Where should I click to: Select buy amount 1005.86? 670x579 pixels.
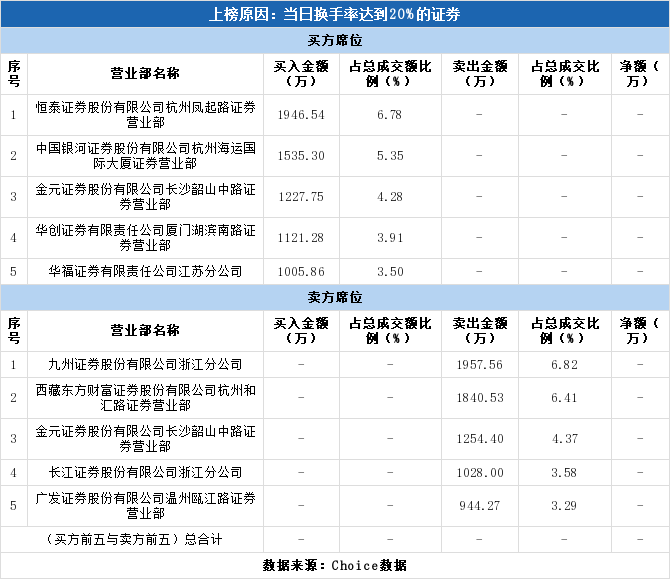(x=301, y=271)
